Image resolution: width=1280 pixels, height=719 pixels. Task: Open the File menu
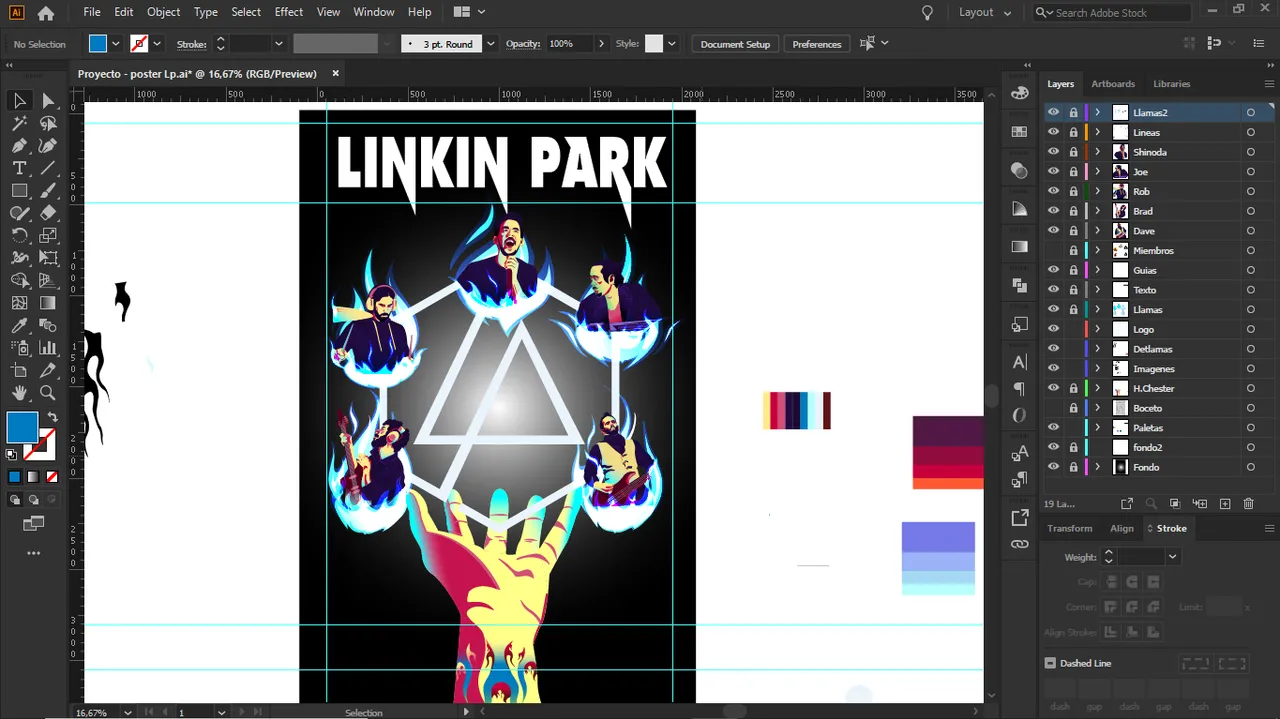point(92,12)
